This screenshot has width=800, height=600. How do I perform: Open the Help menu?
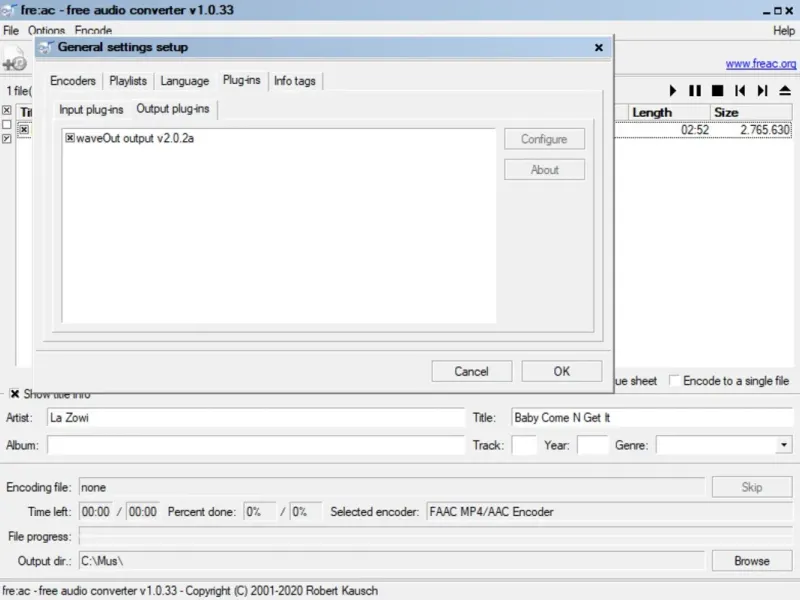coord(784,31)
